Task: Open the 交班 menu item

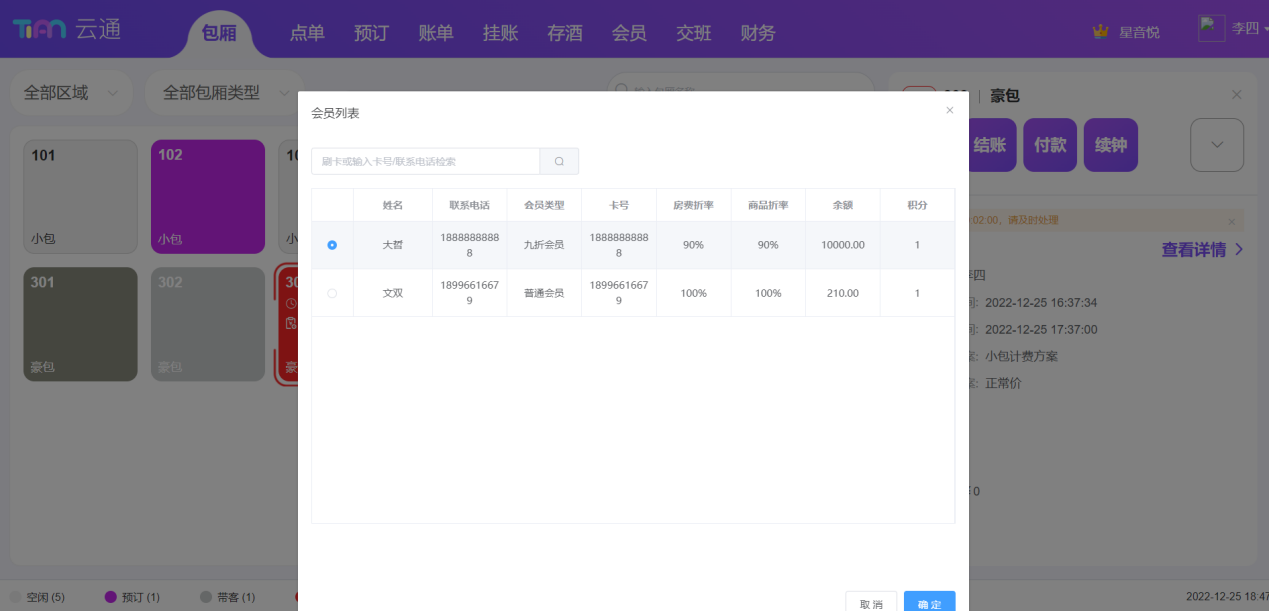Action: pos(694,33)
